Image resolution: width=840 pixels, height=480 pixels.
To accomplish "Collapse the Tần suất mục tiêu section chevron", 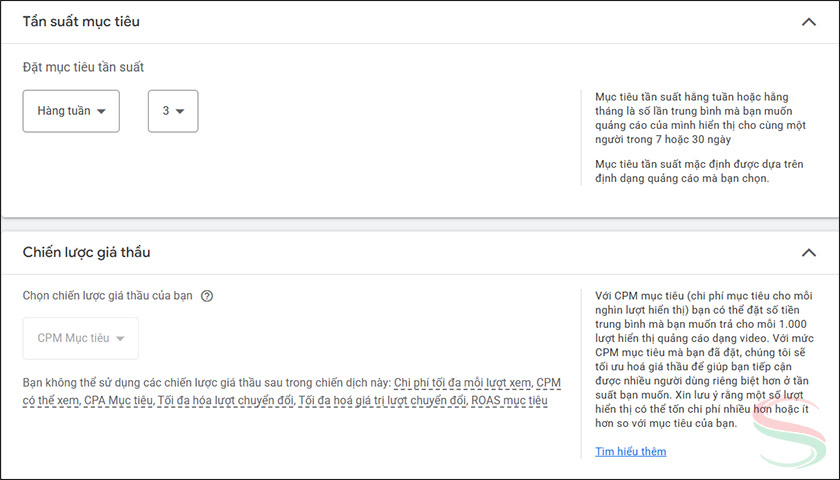I will click(x=808, y=22).
